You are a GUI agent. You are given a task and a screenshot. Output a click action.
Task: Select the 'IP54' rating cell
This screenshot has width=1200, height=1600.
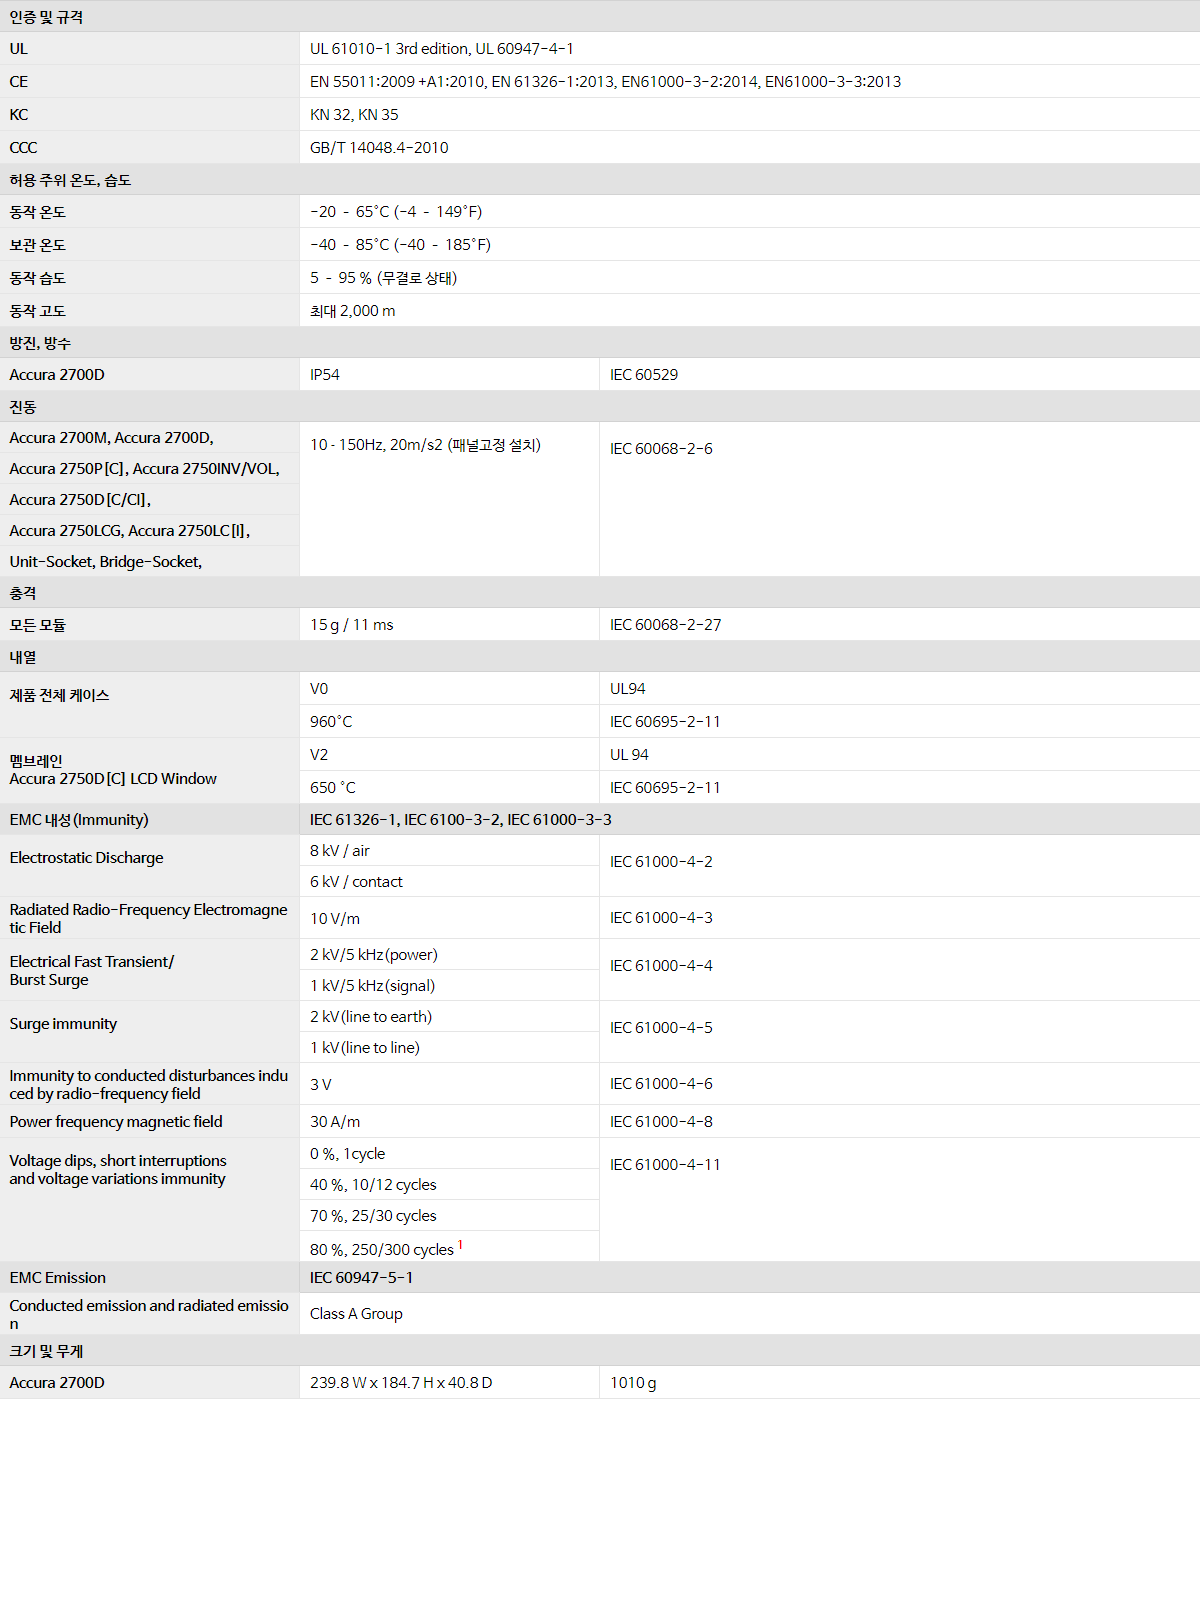[449, 375]
